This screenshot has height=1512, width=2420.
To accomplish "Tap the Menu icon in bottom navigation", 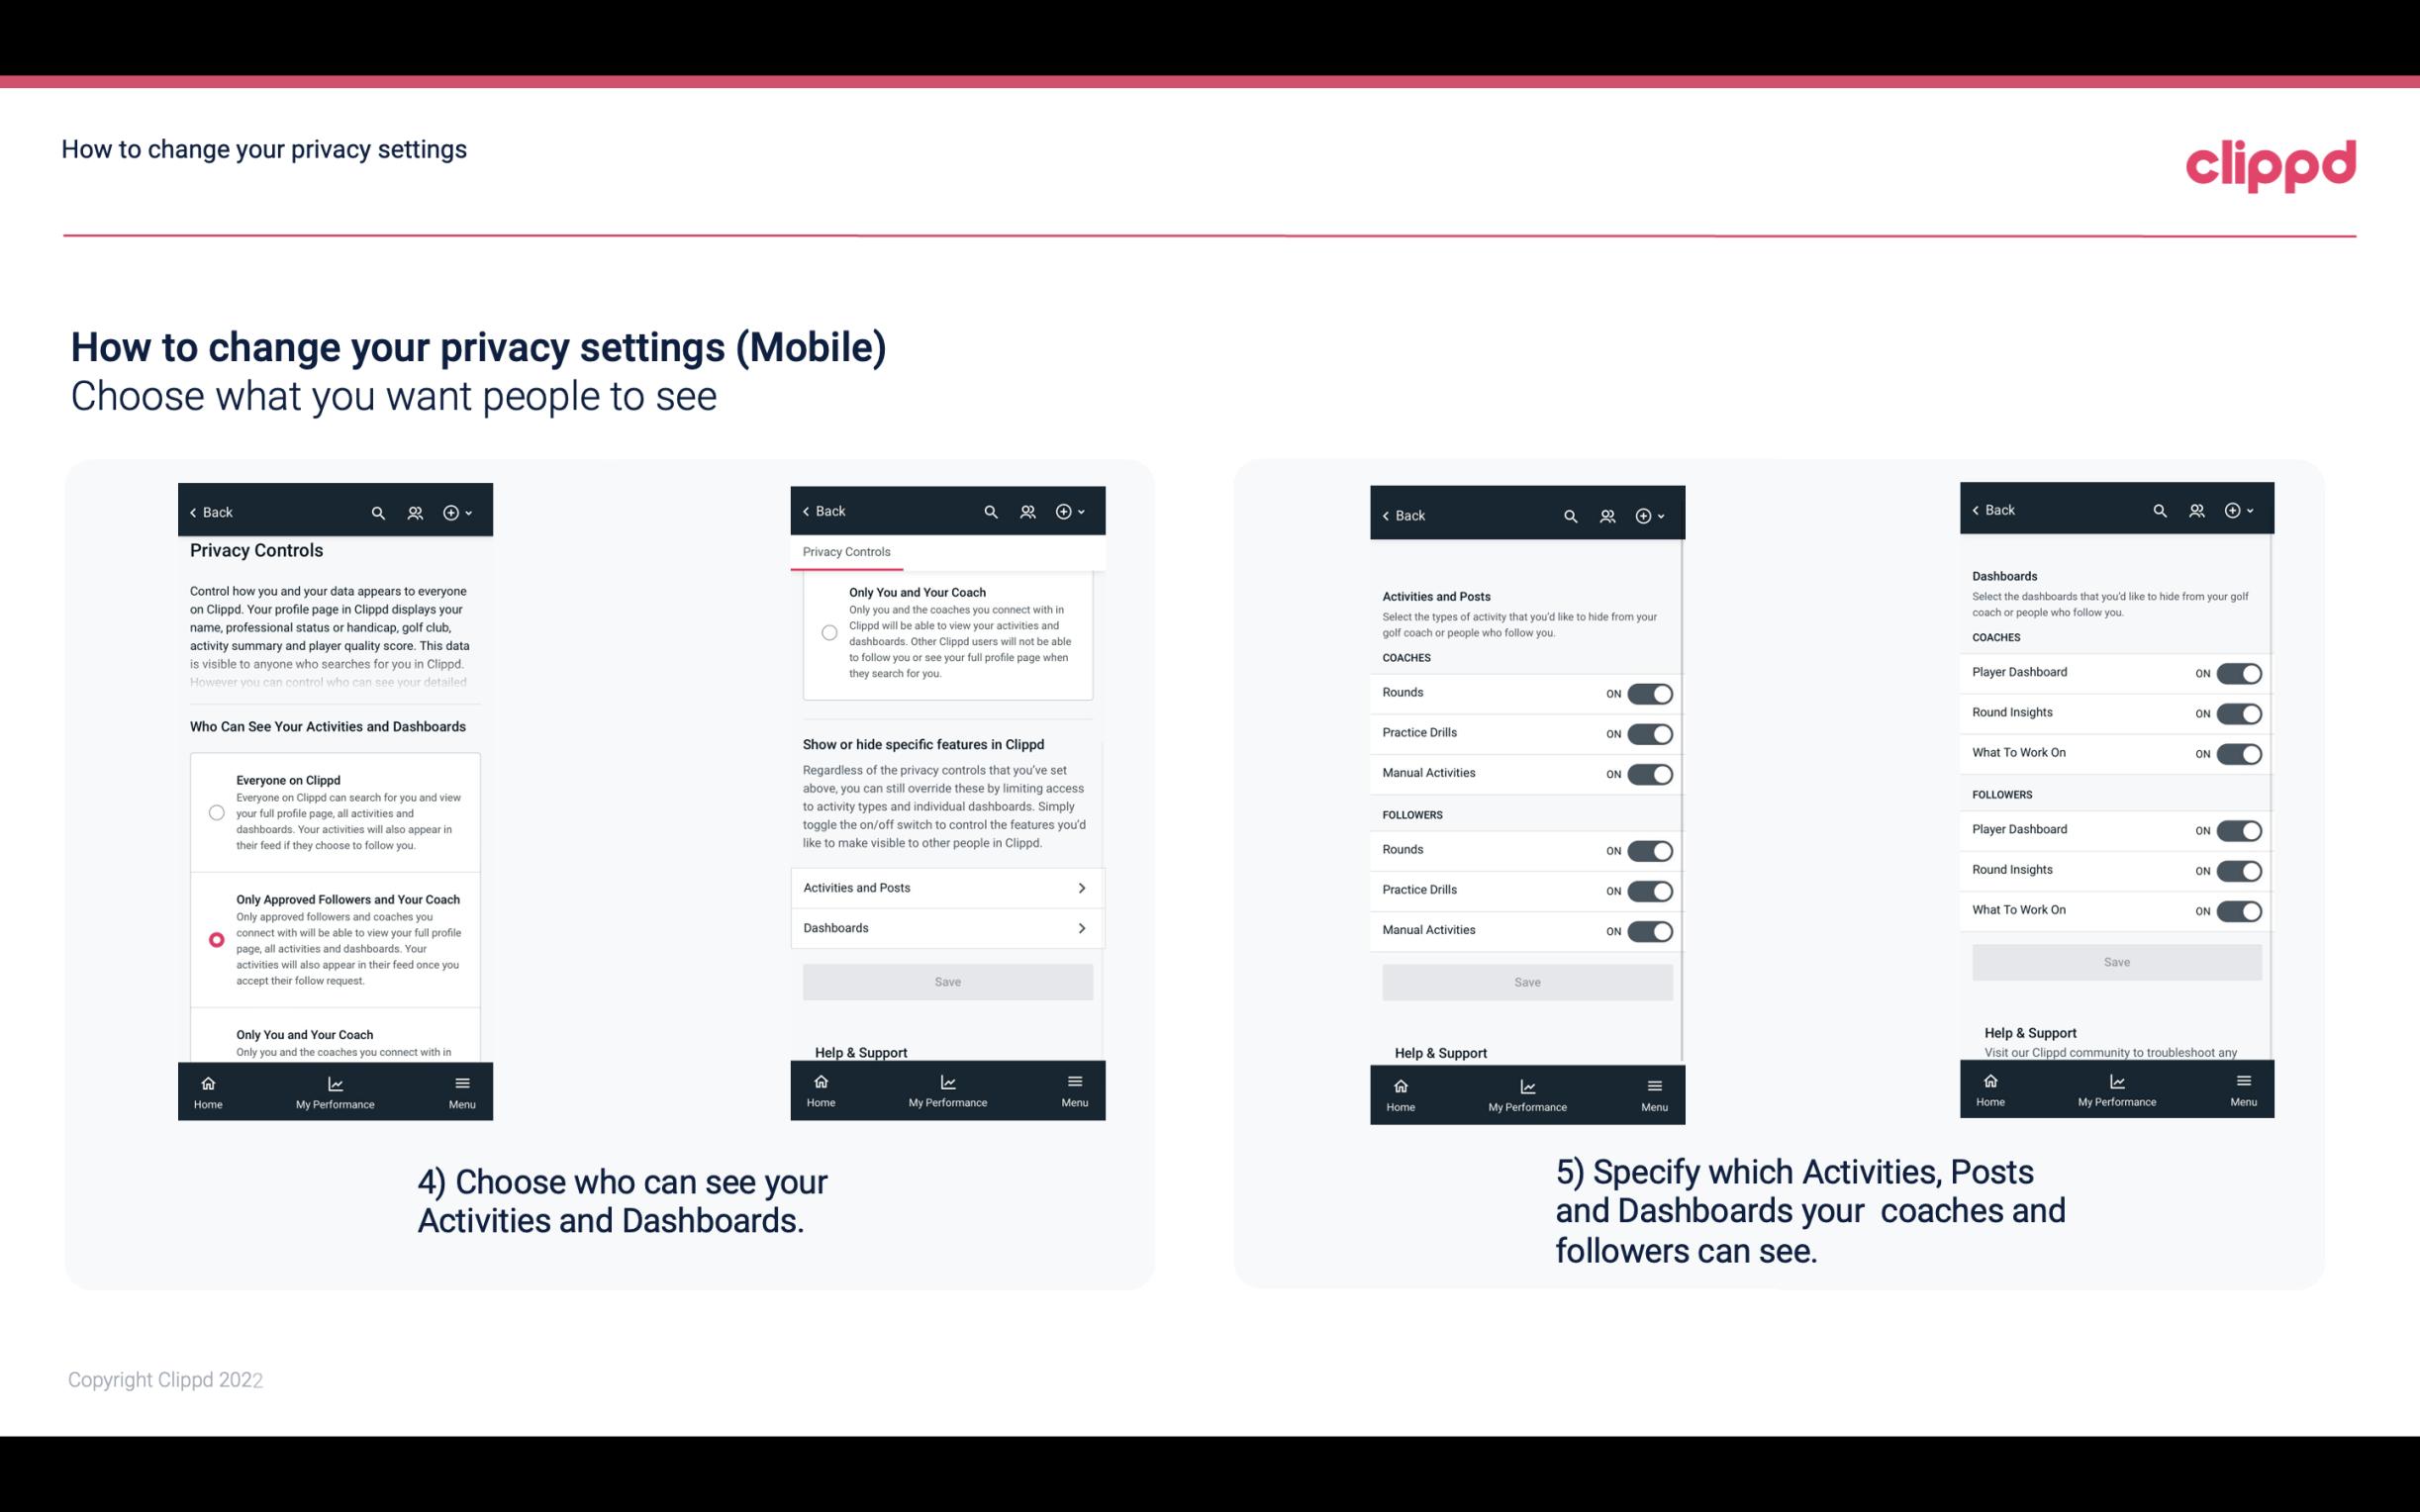I will pyautogui.click(x=461, y=1080).
